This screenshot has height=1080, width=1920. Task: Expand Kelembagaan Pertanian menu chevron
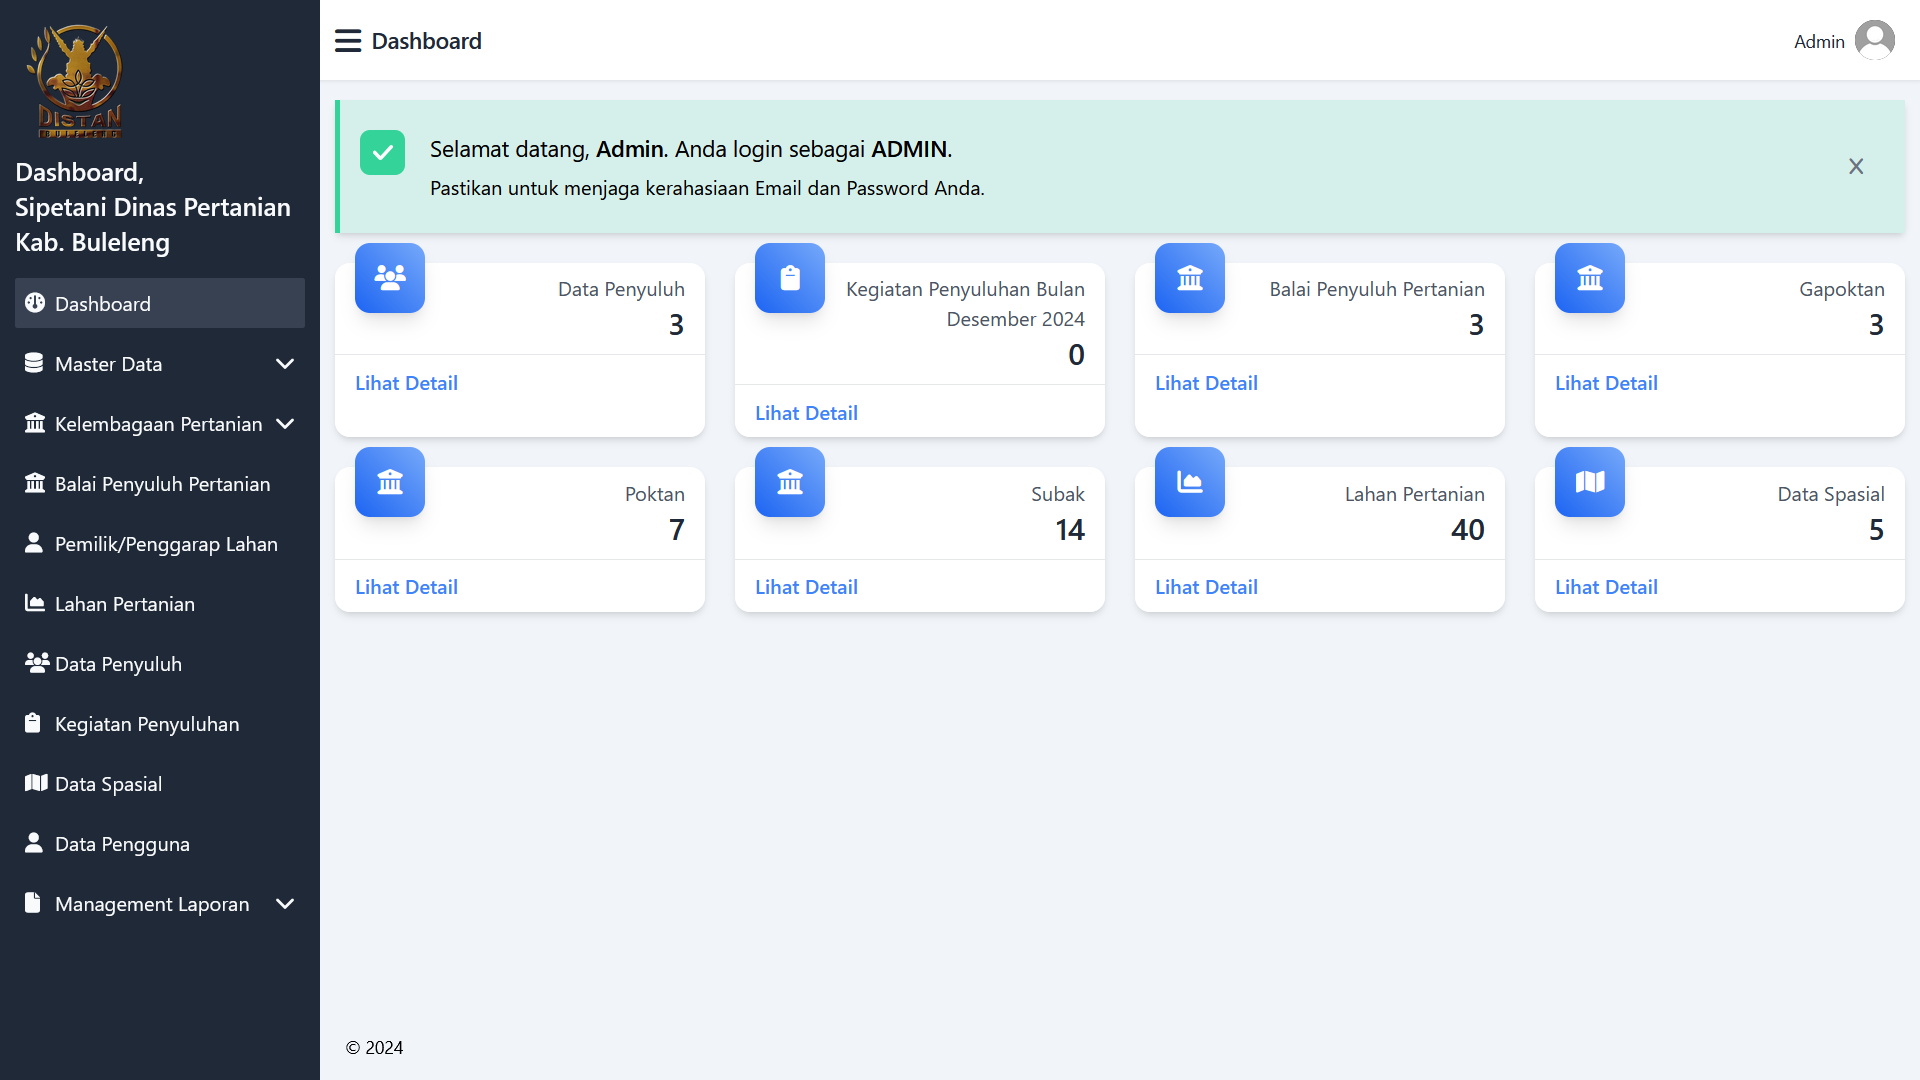pyautogui.click(x=284, y=424)
